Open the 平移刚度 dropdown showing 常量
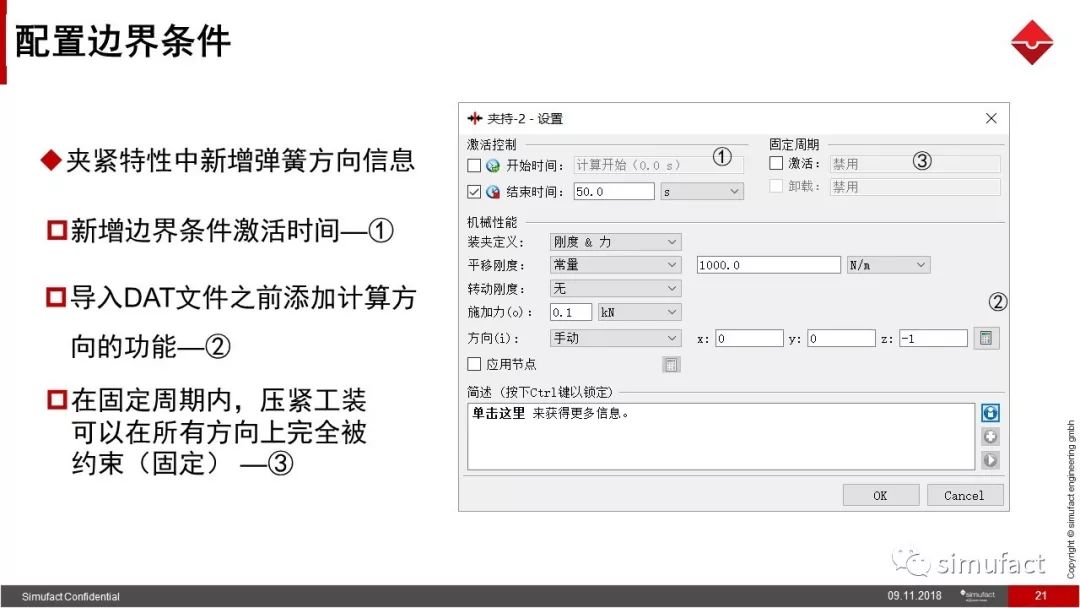1080x608 pixels. 615,264
